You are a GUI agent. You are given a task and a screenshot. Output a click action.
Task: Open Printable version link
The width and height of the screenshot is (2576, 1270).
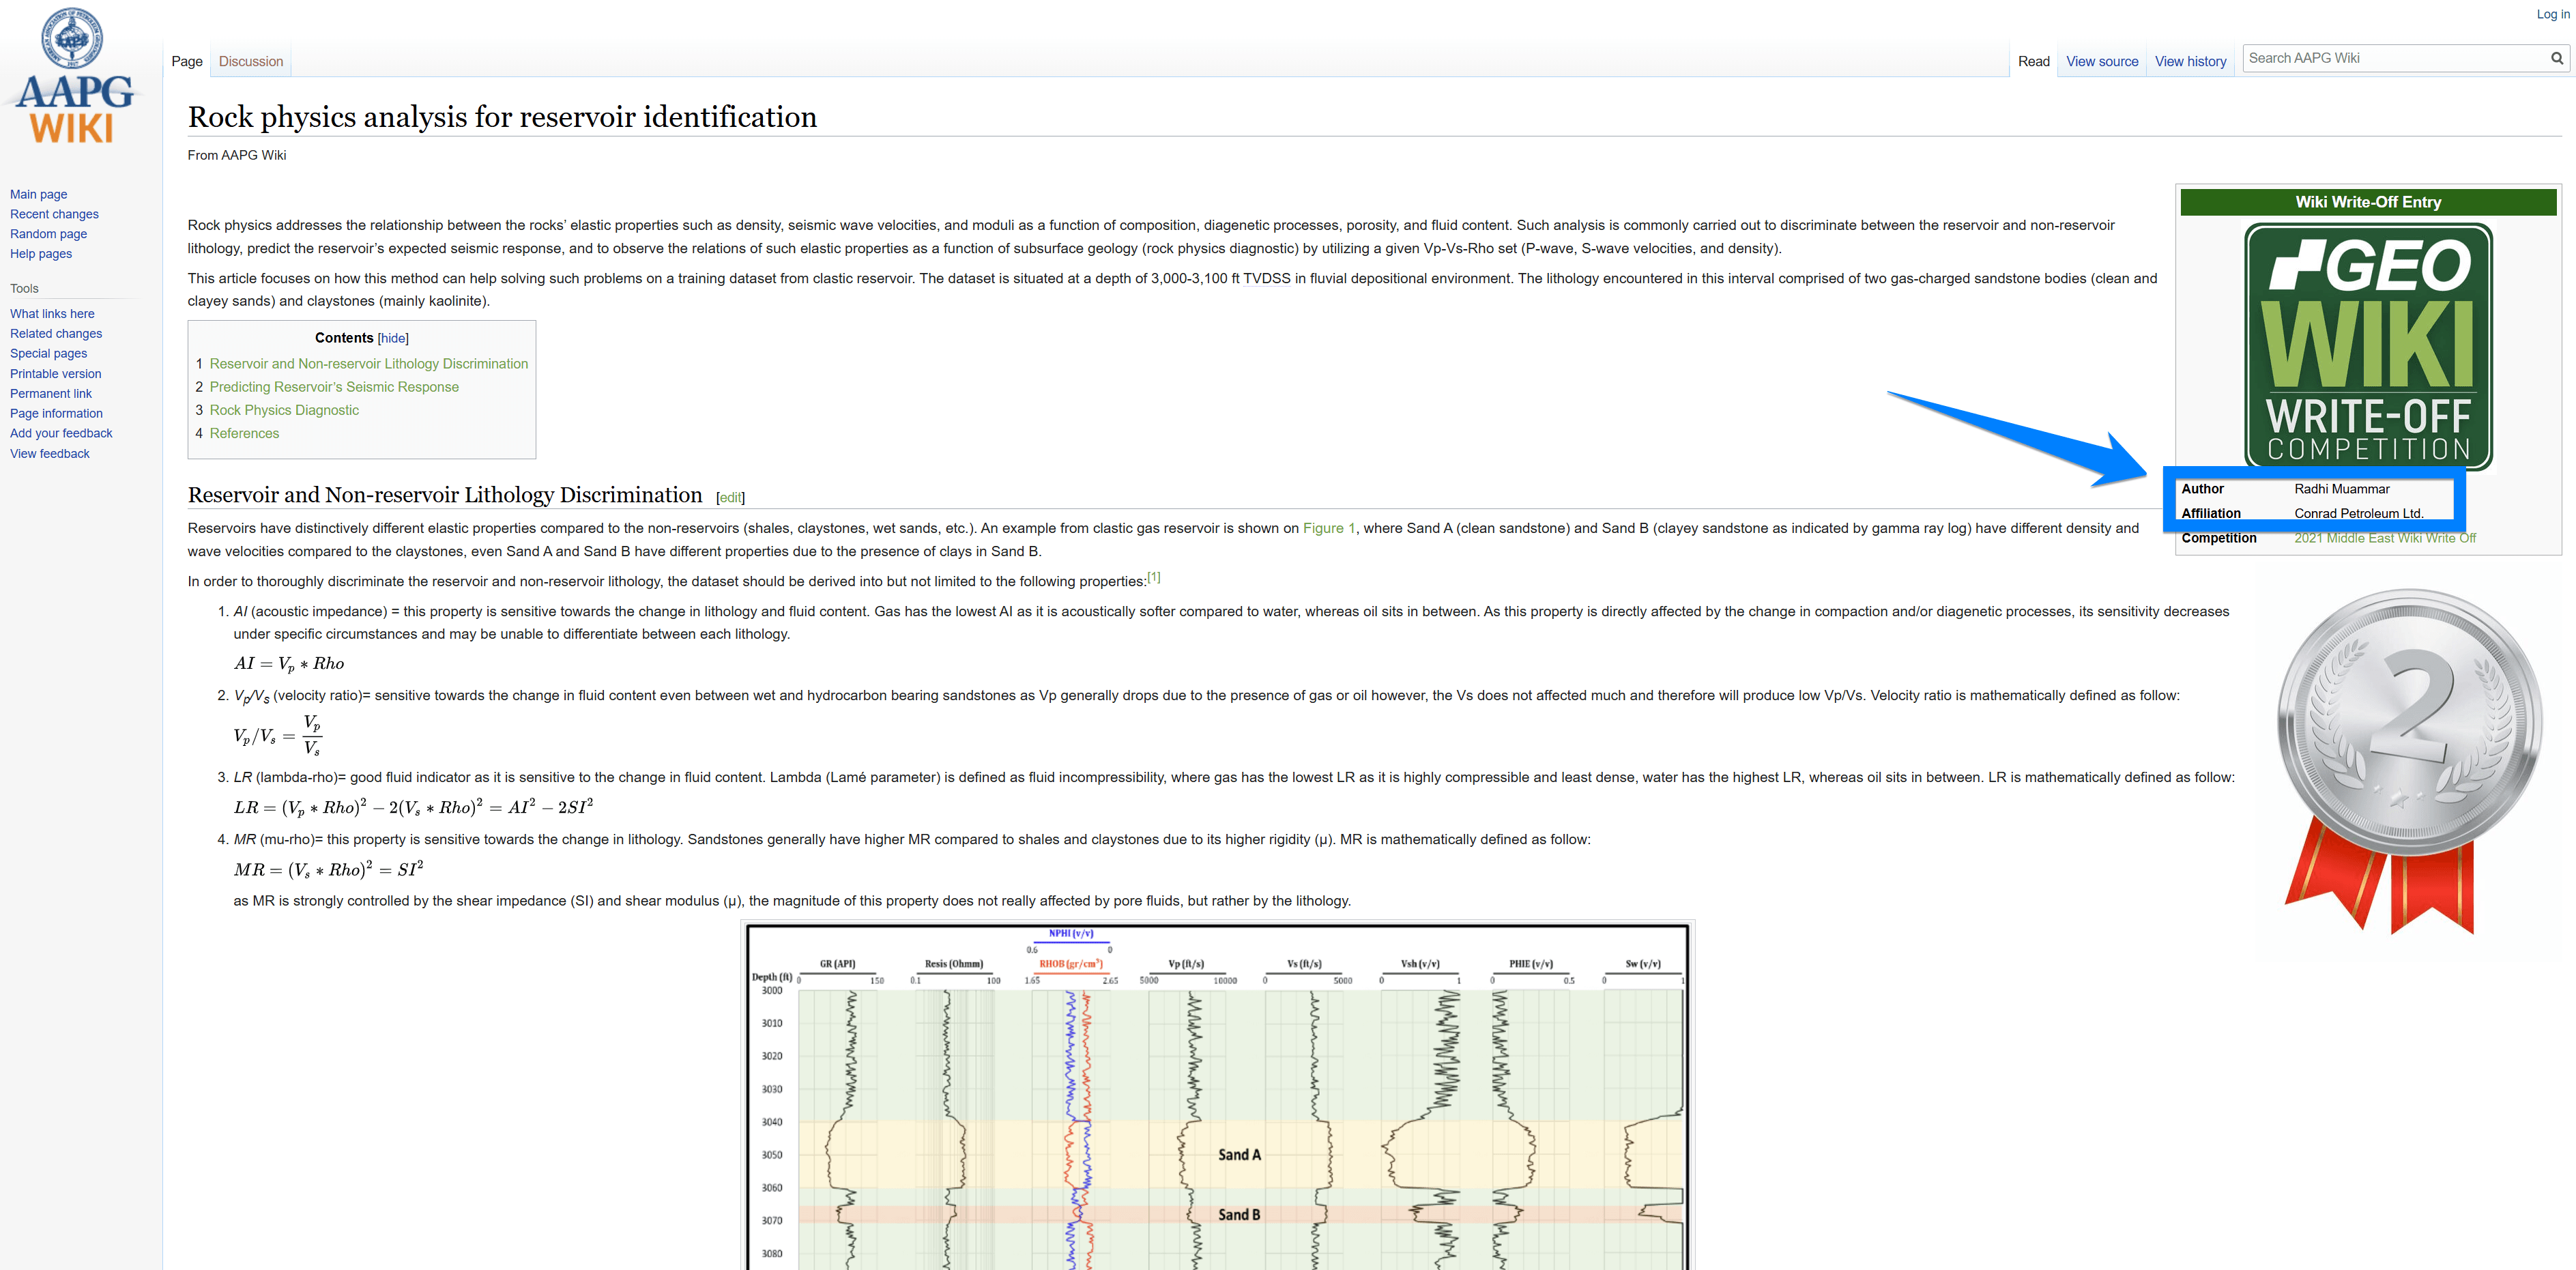55,374
